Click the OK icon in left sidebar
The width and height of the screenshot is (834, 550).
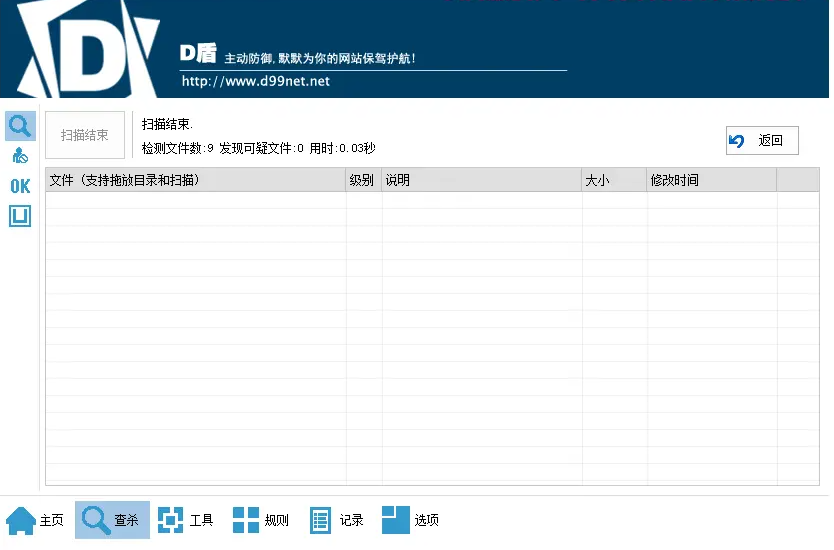point(20,186)
